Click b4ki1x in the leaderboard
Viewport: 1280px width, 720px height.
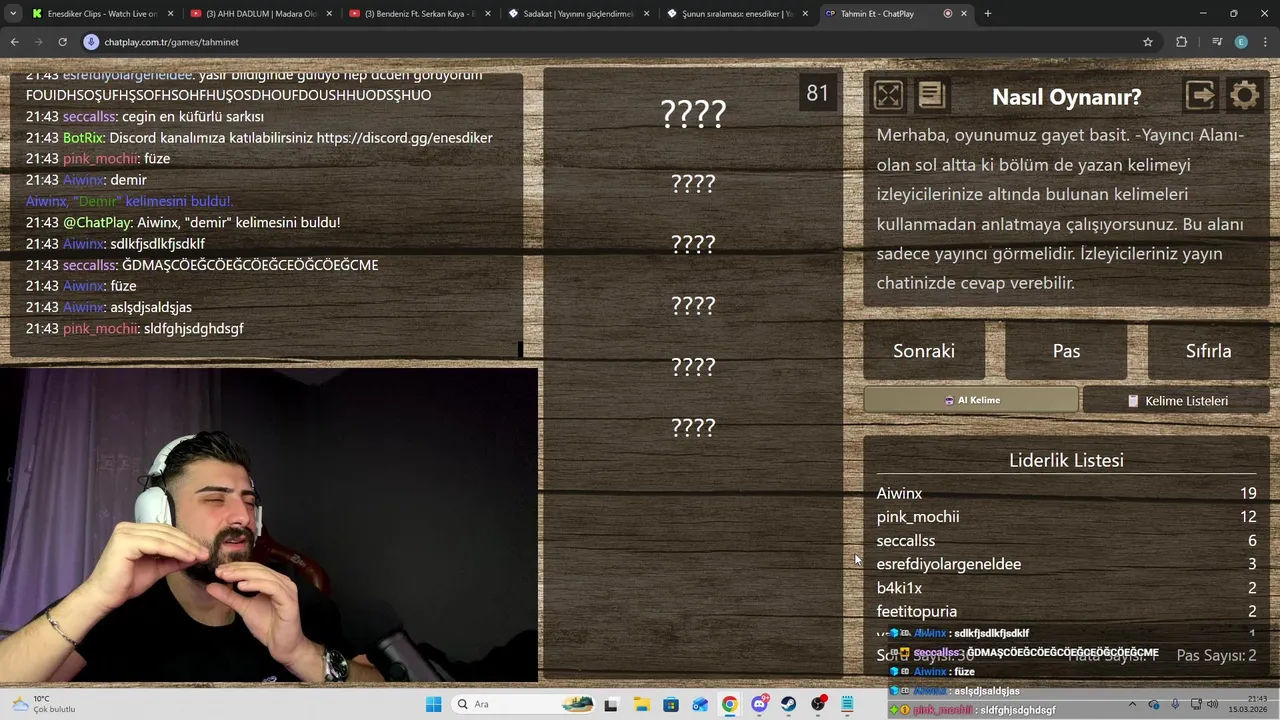899,588
